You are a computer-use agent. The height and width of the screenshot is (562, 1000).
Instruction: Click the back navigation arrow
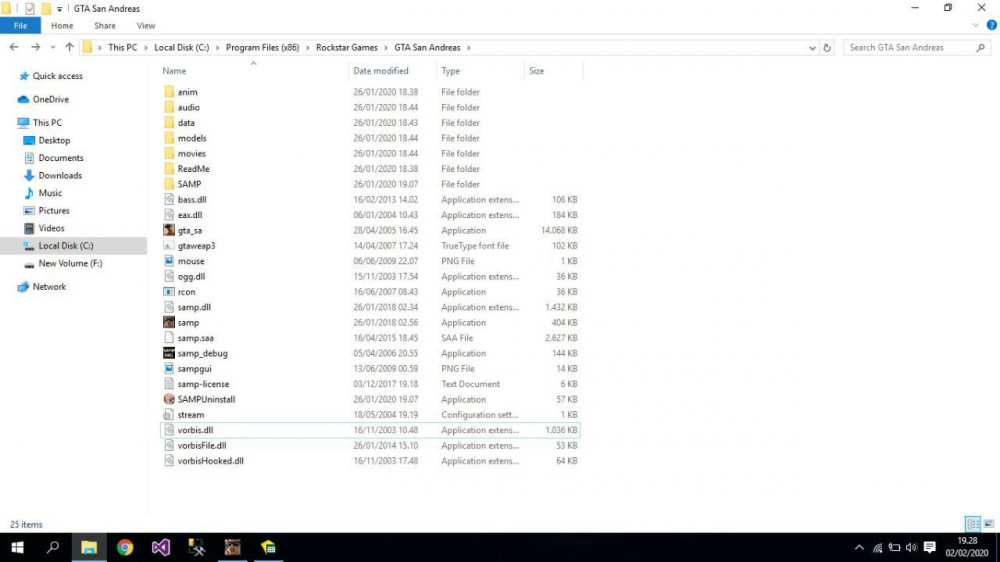point(14,47)
